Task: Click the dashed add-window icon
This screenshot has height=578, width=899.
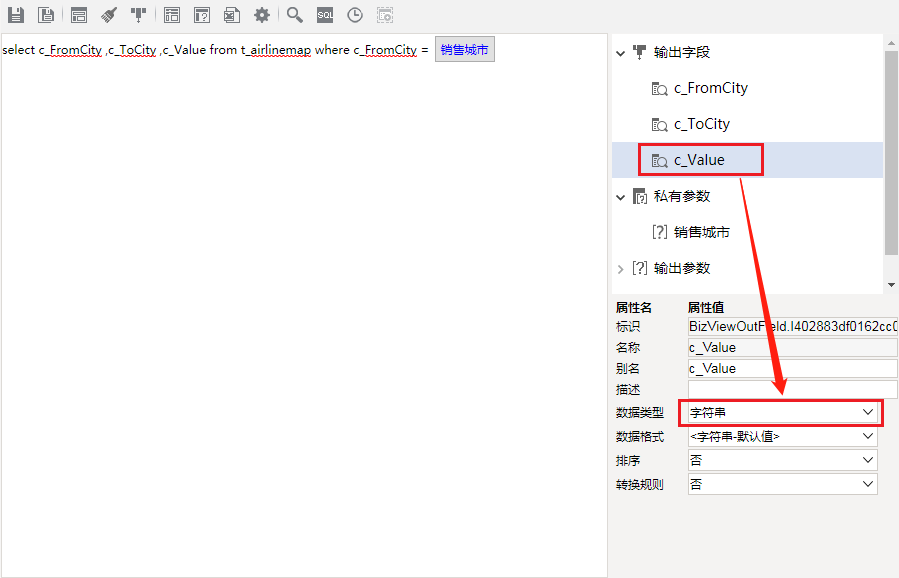Action: [x=385, y=15]
